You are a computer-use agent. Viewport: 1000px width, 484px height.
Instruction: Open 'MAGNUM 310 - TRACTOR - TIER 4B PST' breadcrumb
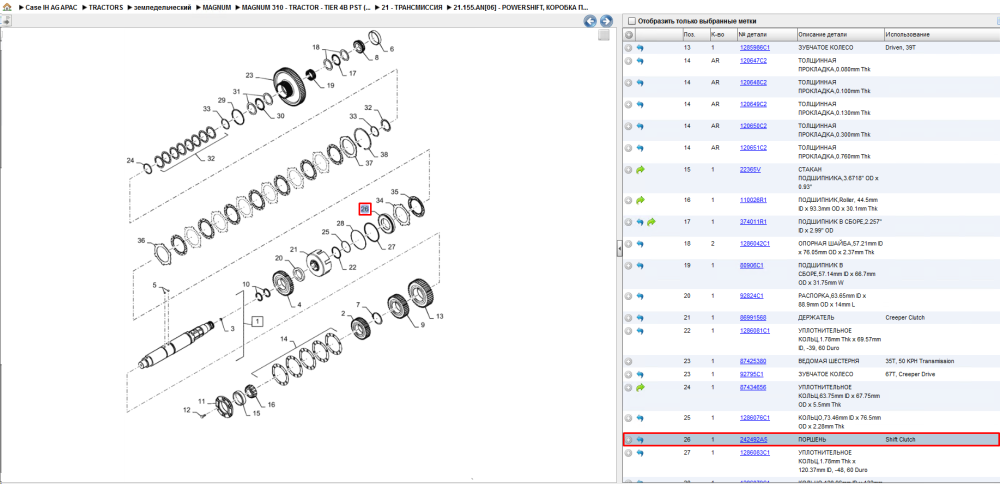click(x=306, y=6)
